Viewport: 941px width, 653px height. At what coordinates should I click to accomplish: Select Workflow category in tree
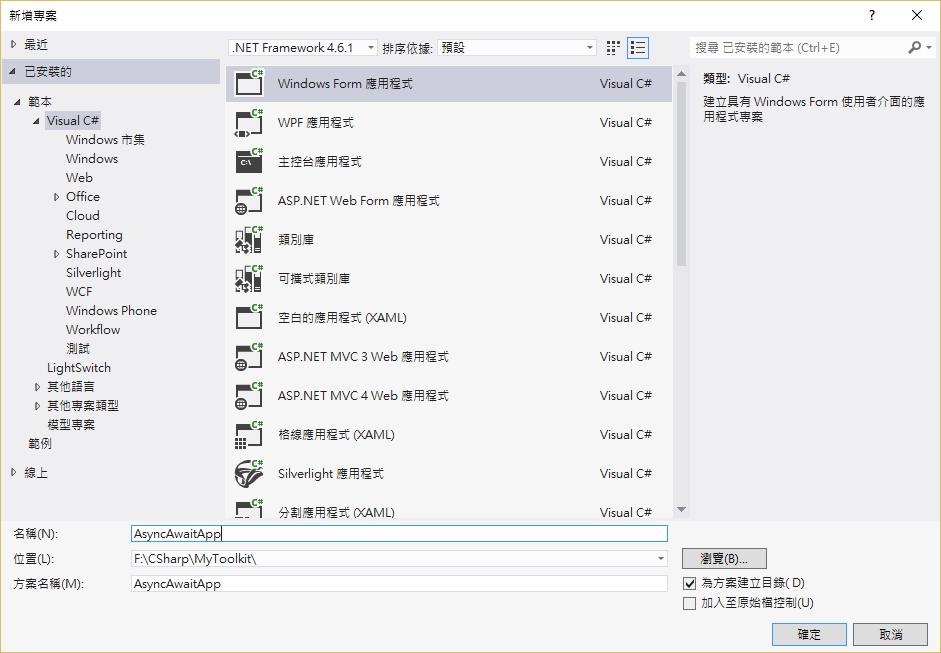[x=93, y=330]
